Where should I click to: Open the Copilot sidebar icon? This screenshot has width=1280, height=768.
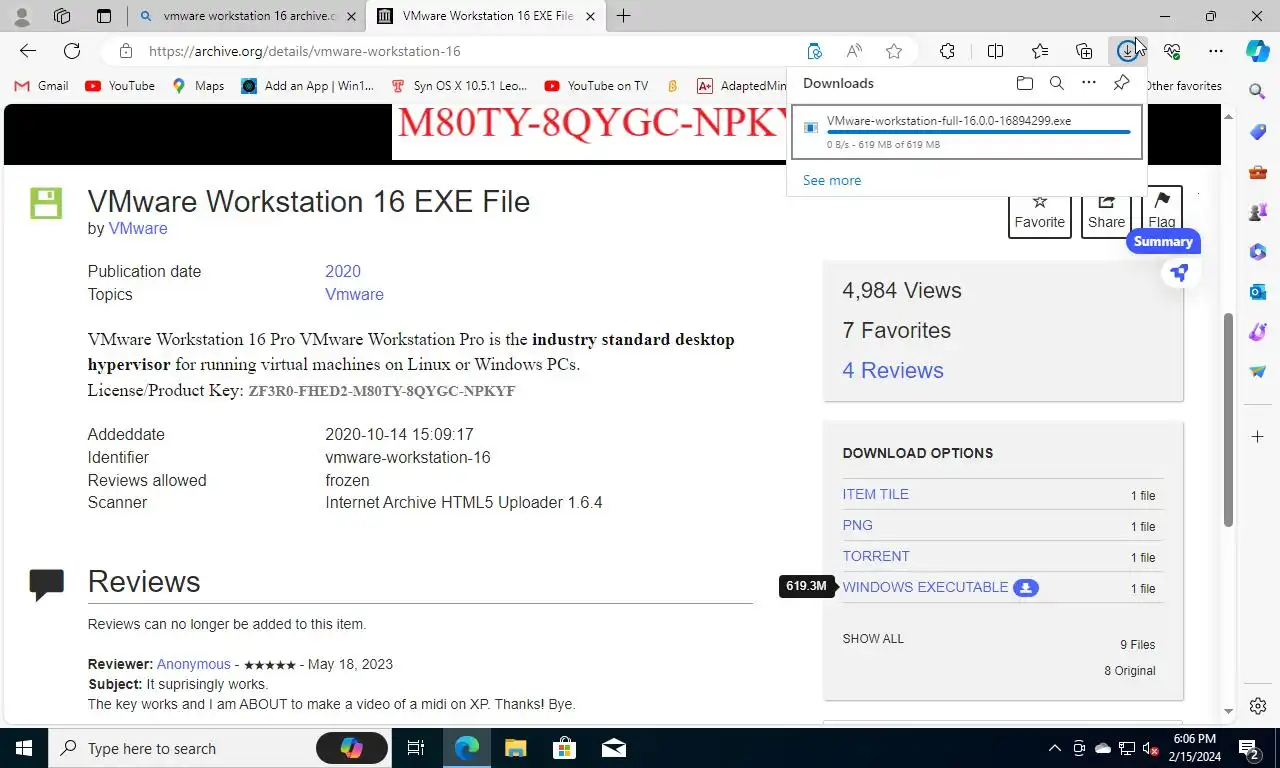coord(1258,51)
